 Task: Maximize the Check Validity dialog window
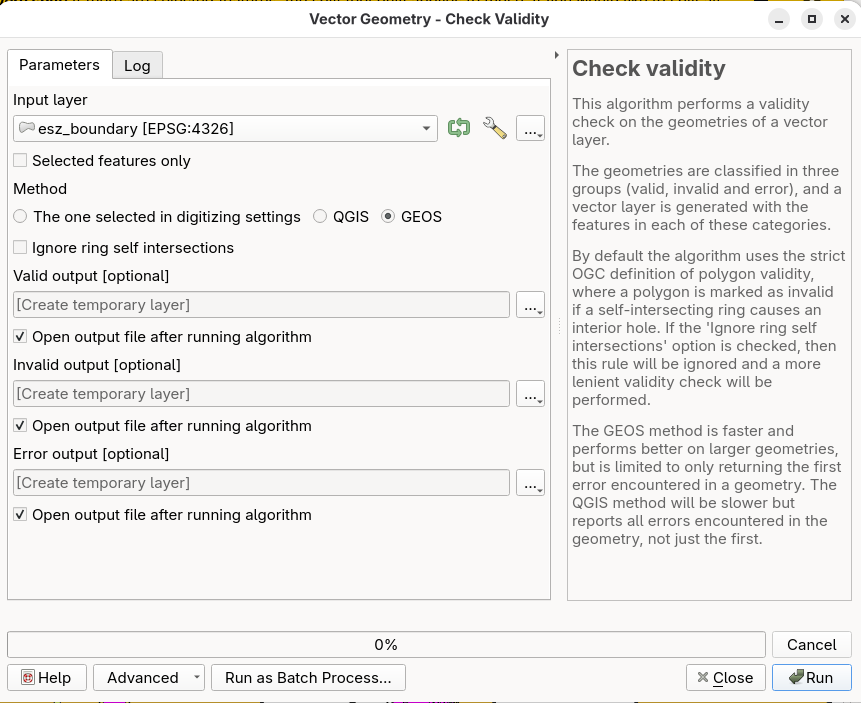[x=812, y=19]
